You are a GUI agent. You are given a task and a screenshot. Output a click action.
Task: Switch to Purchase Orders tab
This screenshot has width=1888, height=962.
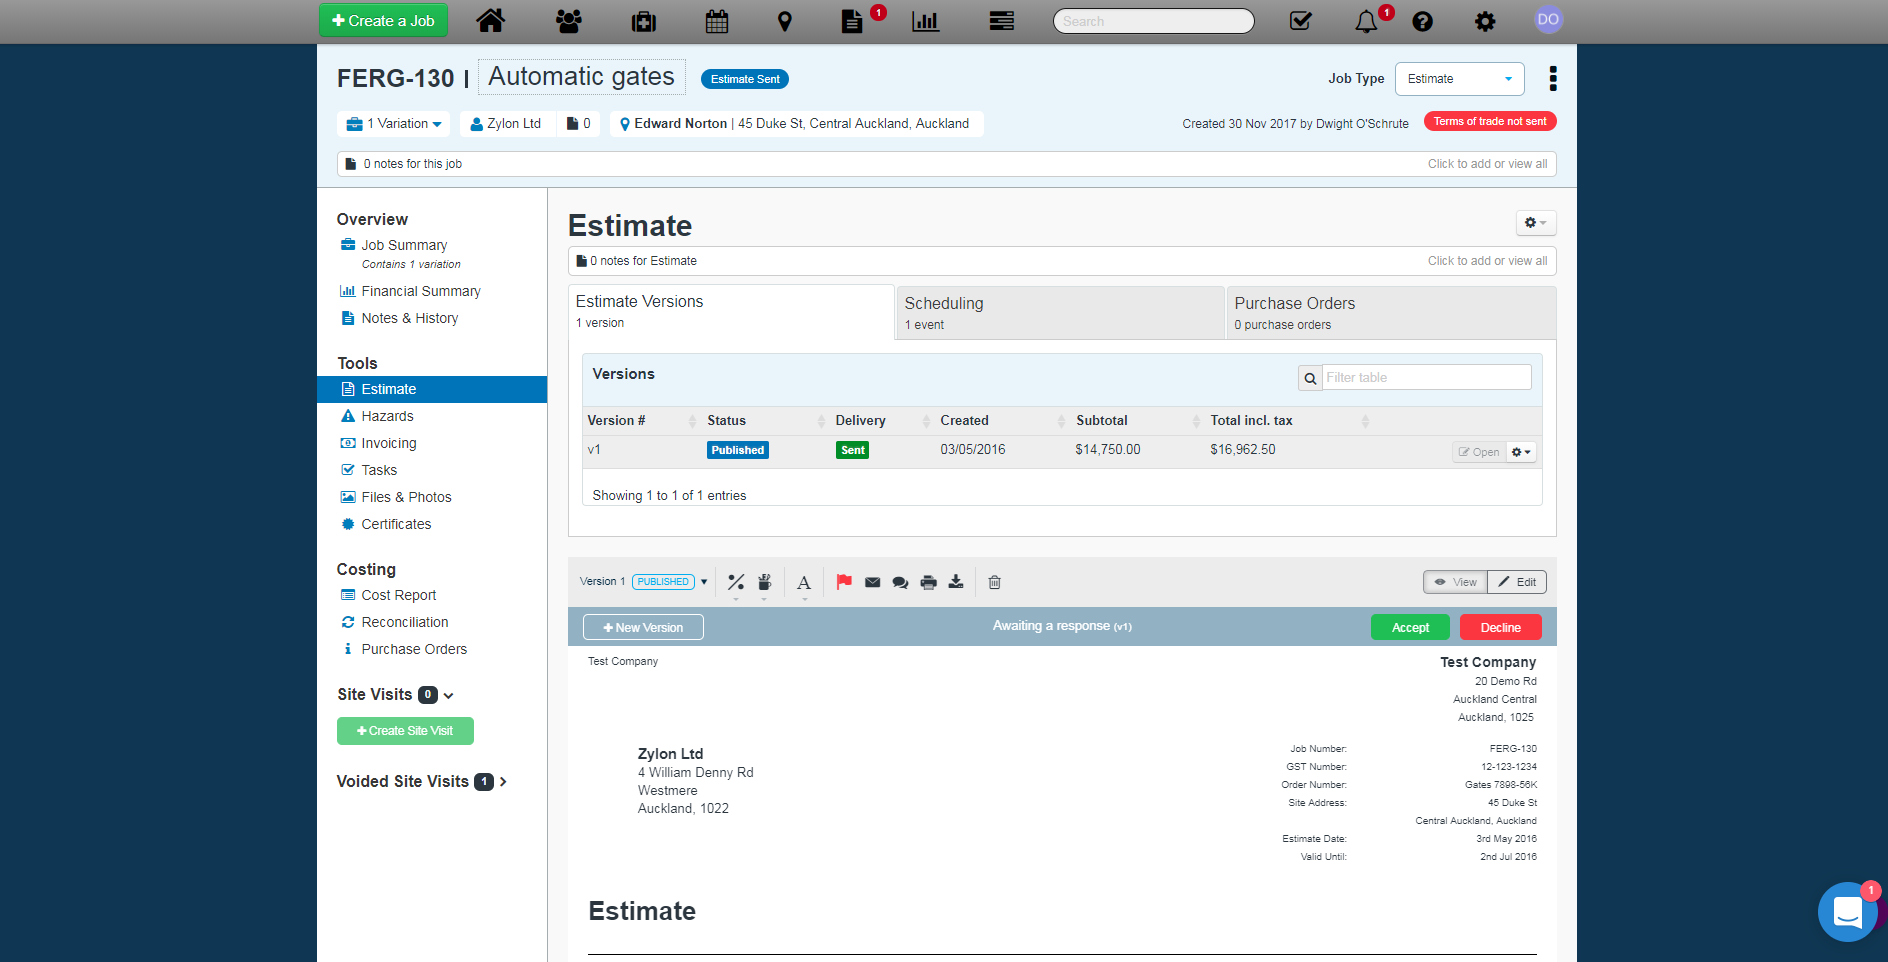pos(1391,313)
